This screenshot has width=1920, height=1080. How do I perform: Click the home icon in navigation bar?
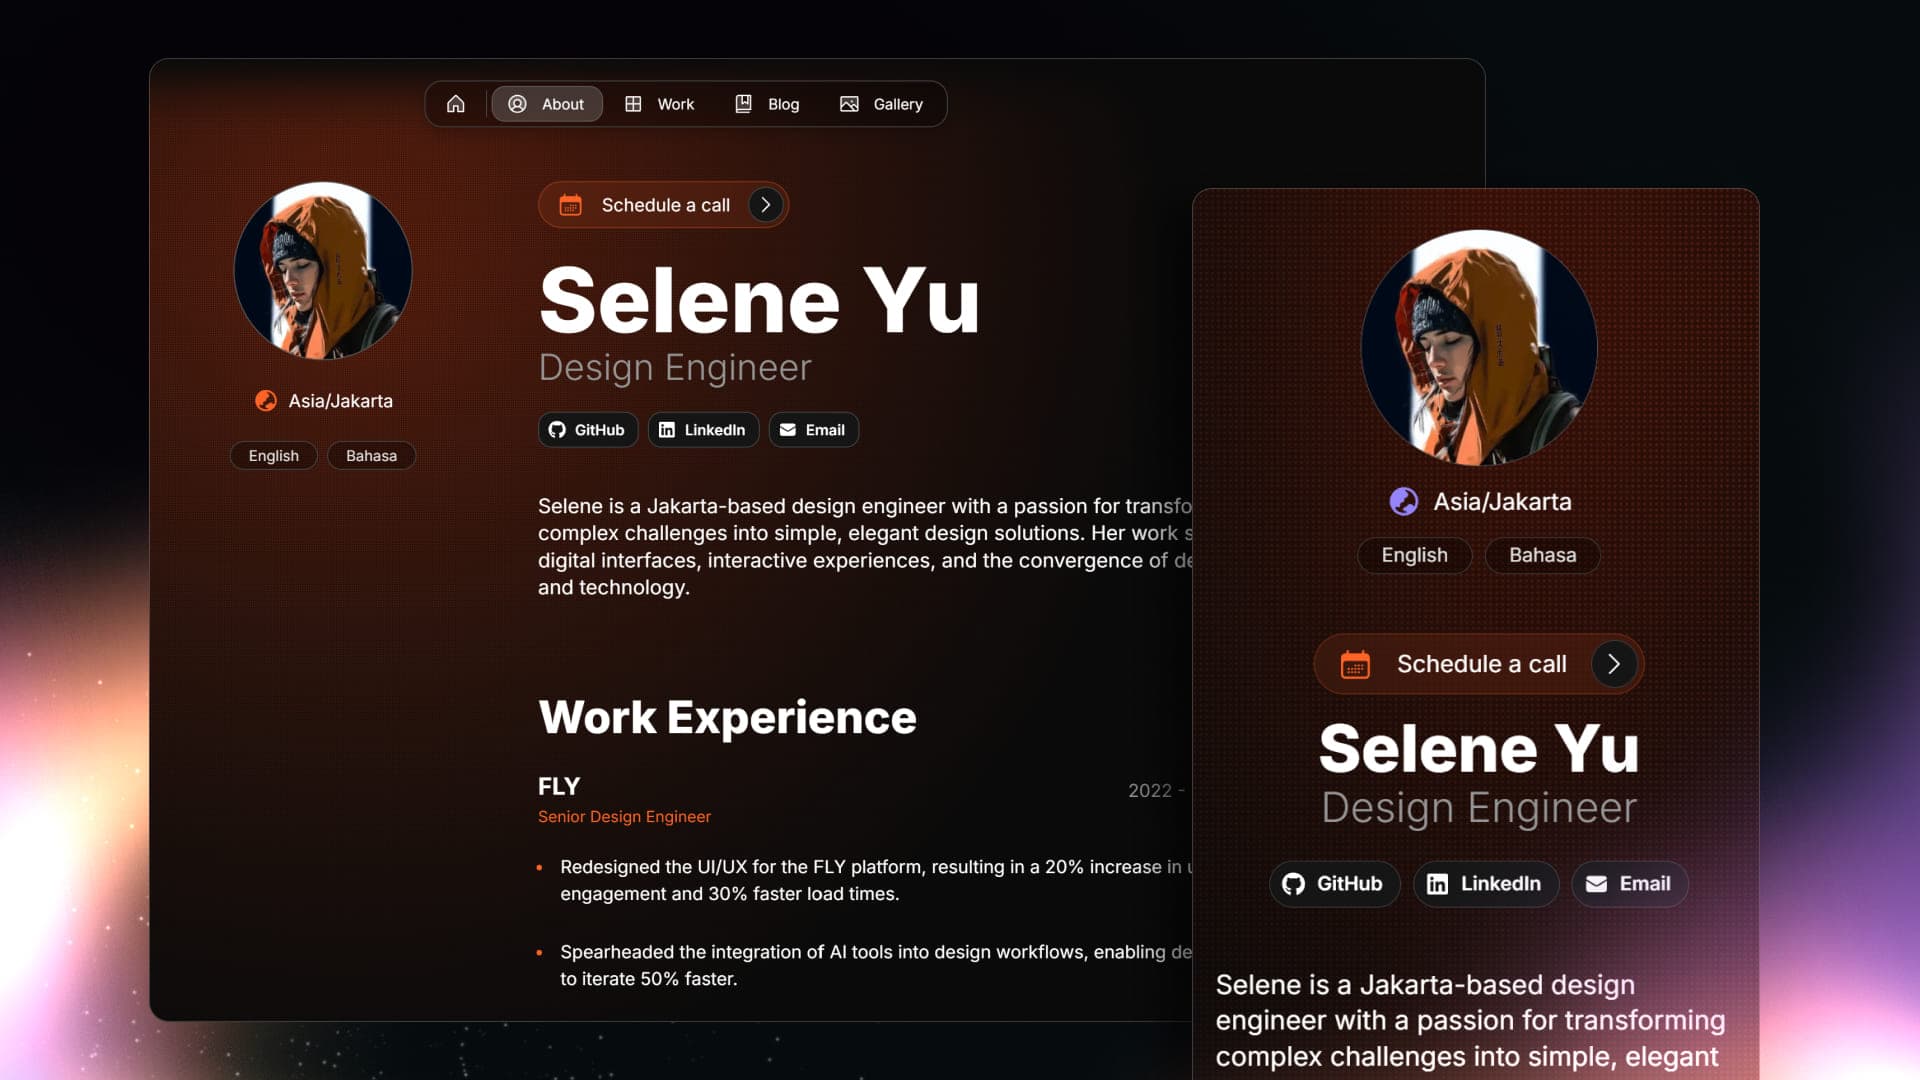[456, 104]
